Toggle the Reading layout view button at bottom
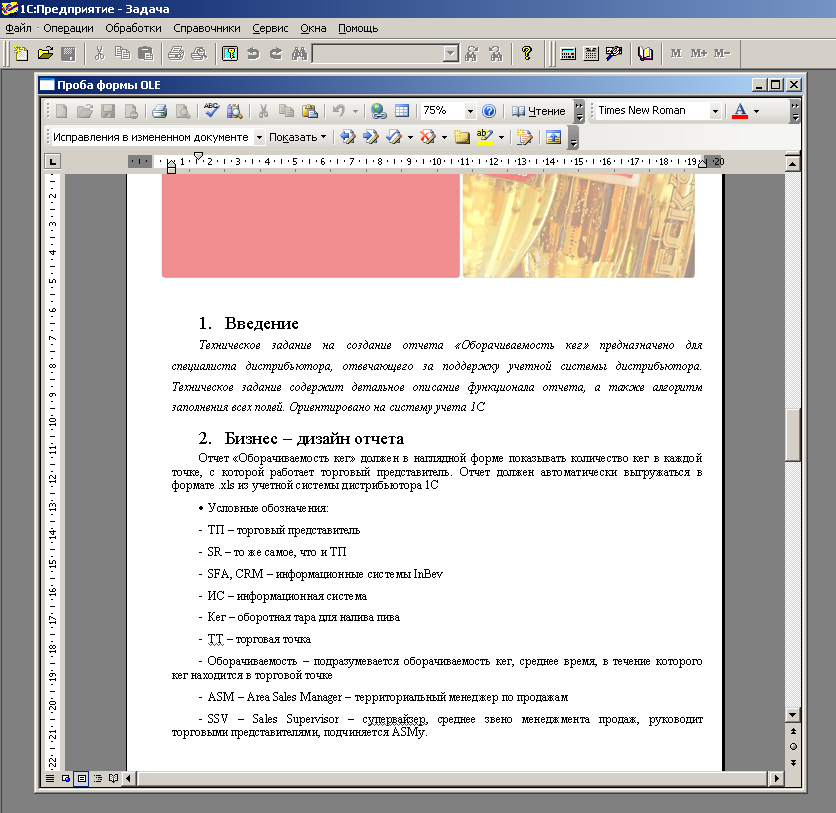The height and width of the screenshot is (813, 836). 113,777
